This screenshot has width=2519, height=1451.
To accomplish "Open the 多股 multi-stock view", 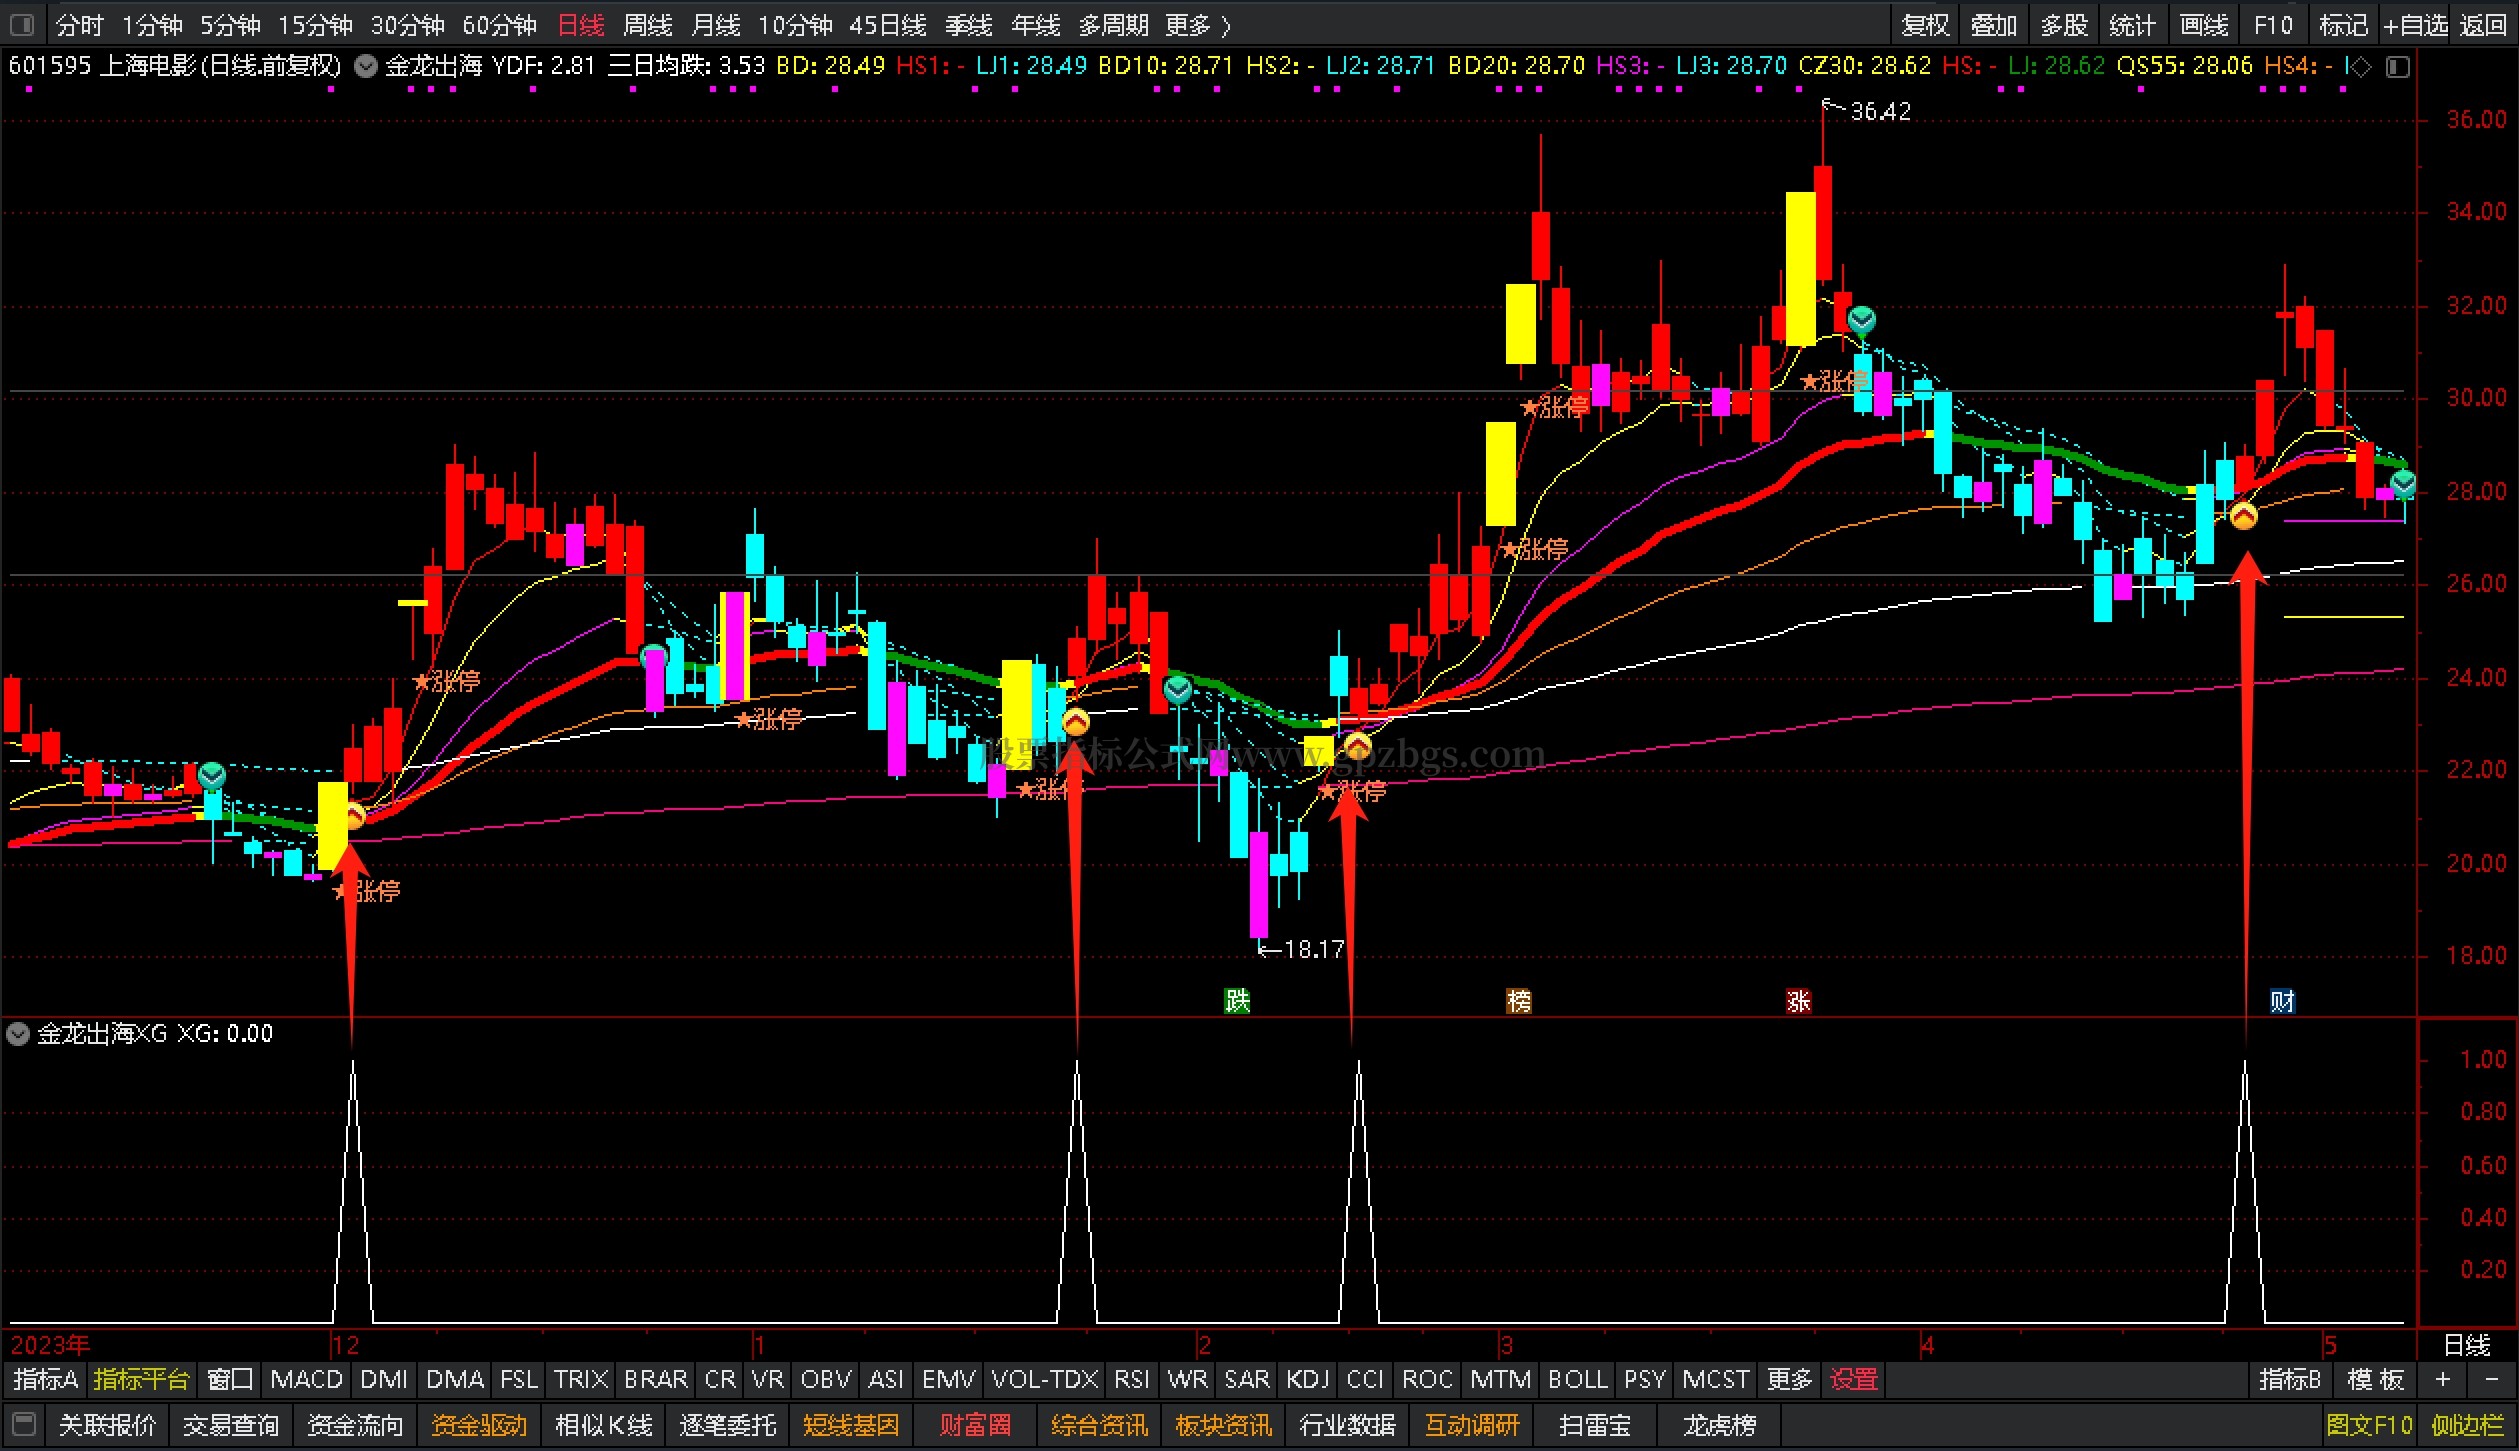I will 2063,24.
